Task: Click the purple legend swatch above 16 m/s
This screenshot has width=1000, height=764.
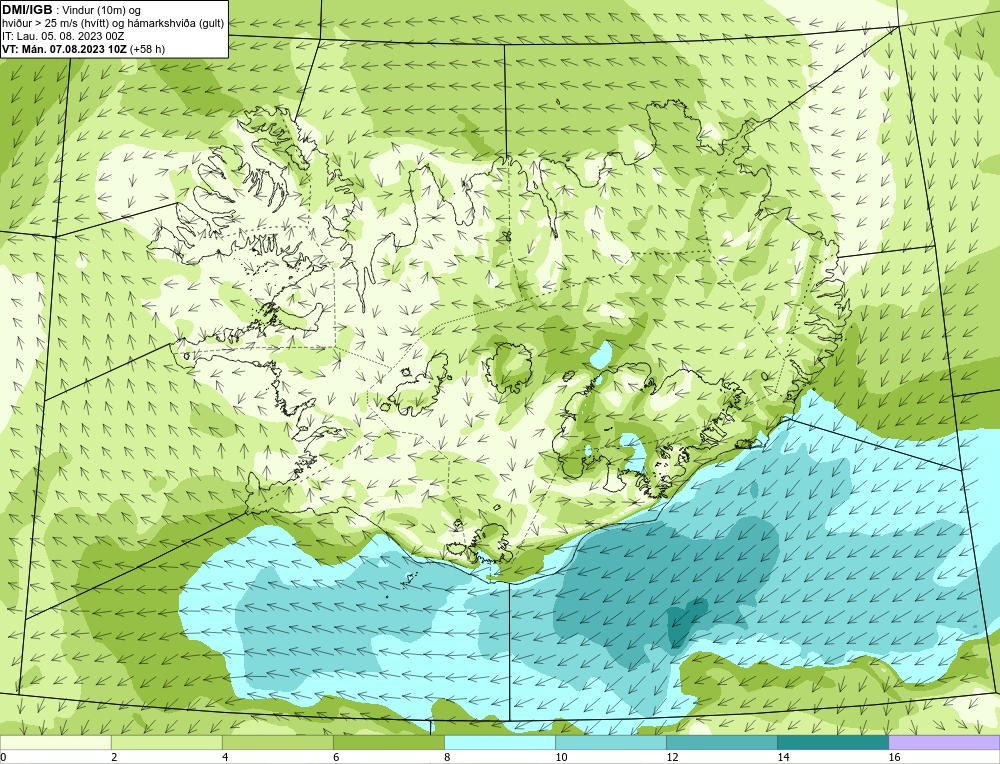Action: coord(944,742)
